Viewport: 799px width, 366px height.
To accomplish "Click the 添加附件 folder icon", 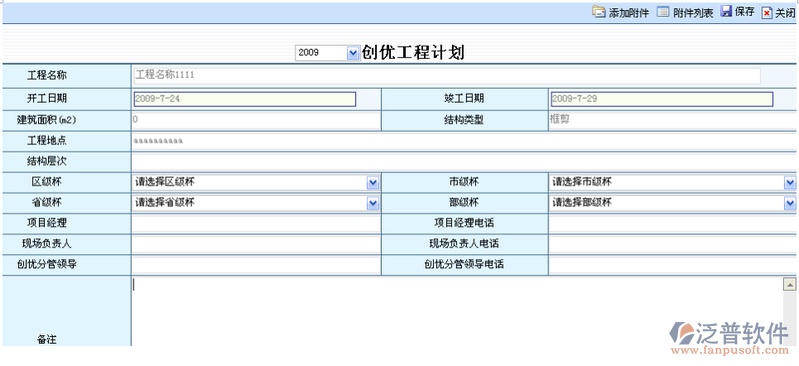I will tap(599, 12).
